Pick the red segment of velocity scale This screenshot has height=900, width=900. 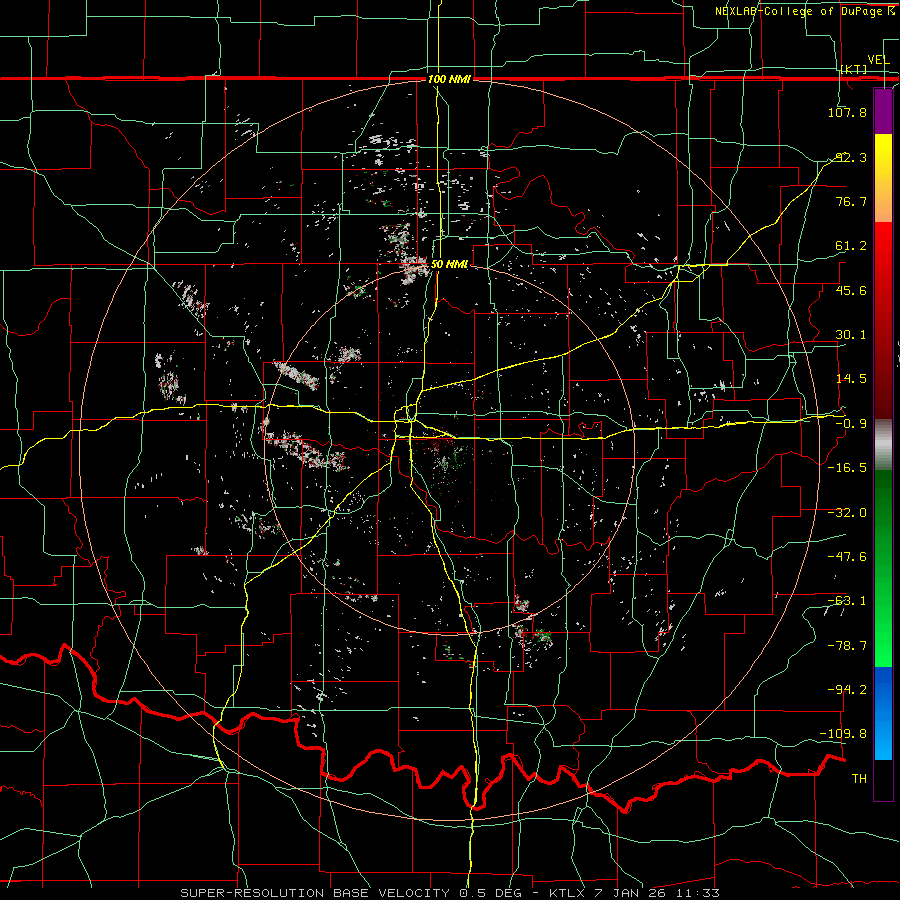click(x=883, y=320)
